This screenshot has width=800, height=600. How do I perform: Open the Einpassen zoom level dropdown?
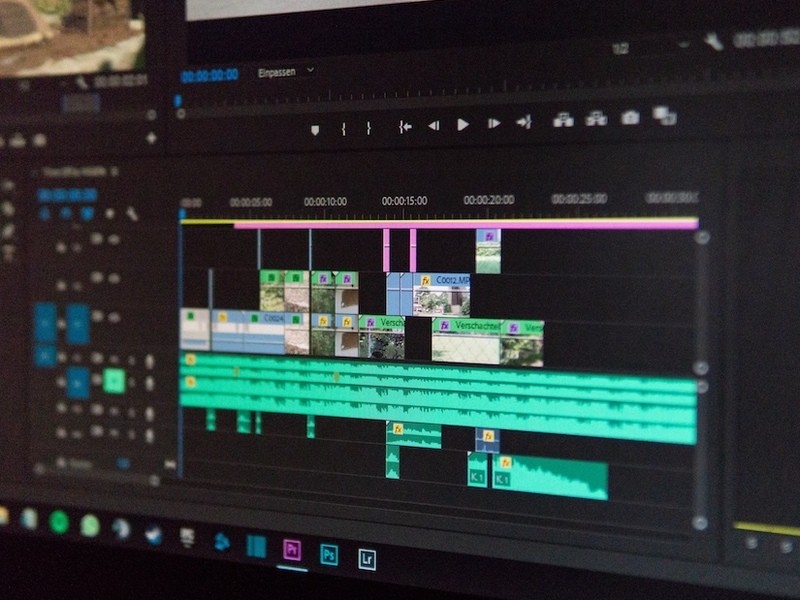click(286, 72)
